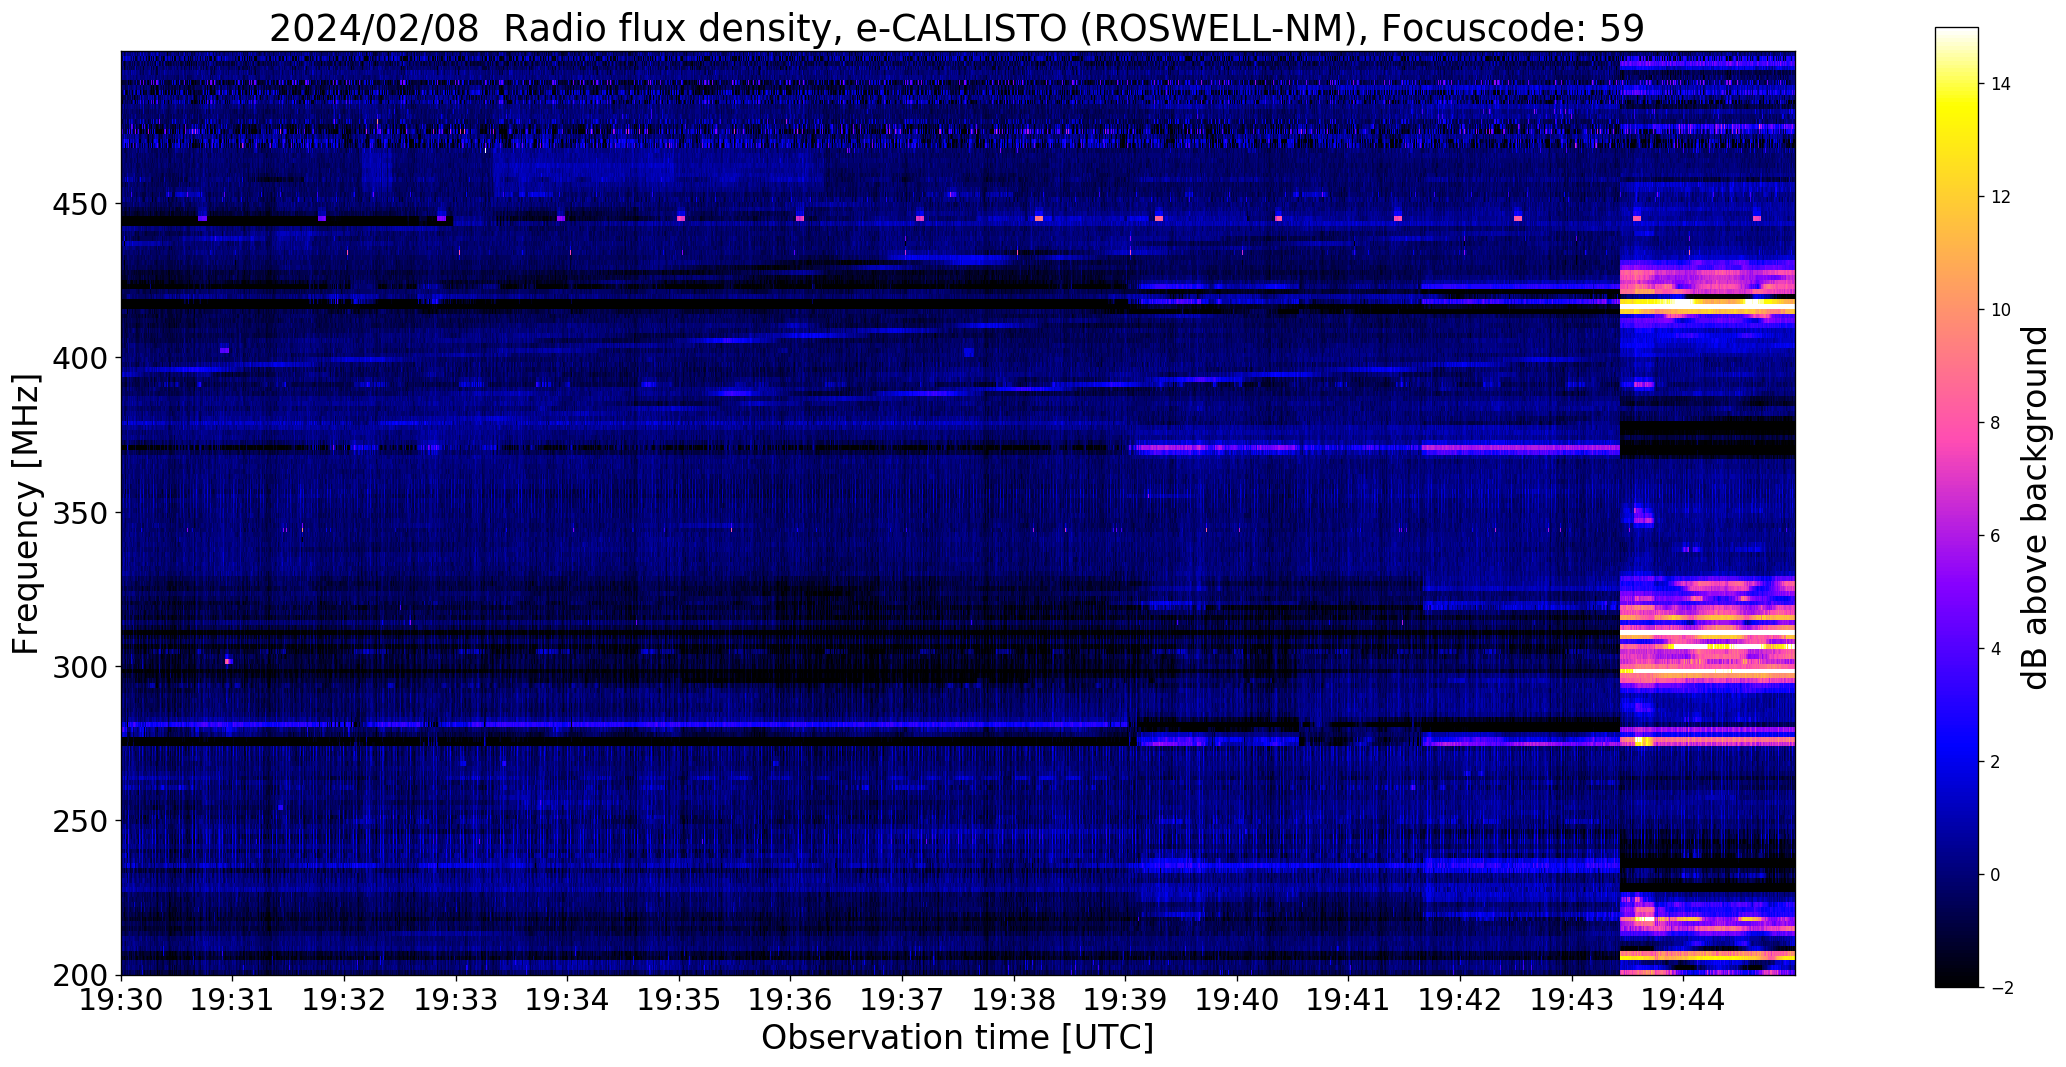Click the 19:31 time tick label

pyautogui.click(x=233, y=999)
